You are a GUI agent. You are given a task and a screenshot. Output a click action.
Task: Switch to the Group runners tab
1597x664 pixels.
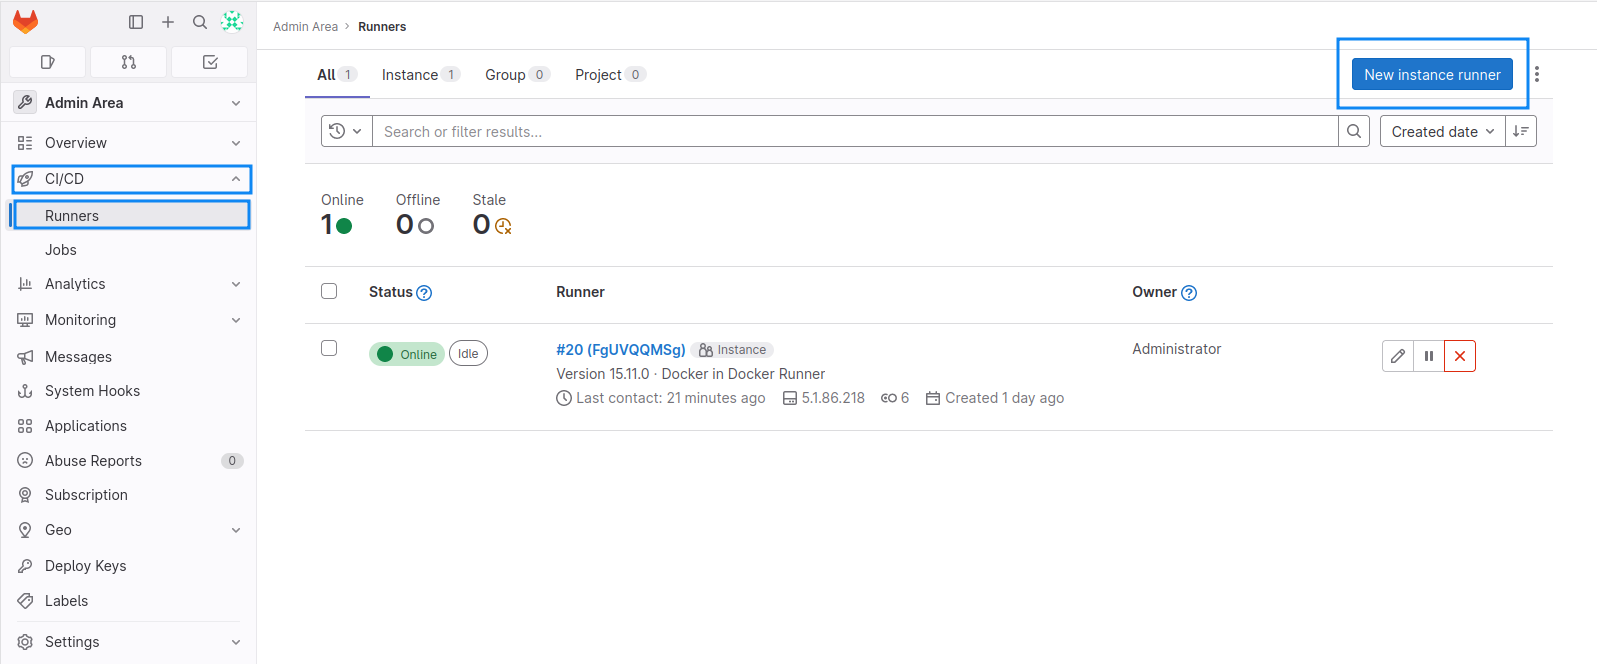coord(517,75)
